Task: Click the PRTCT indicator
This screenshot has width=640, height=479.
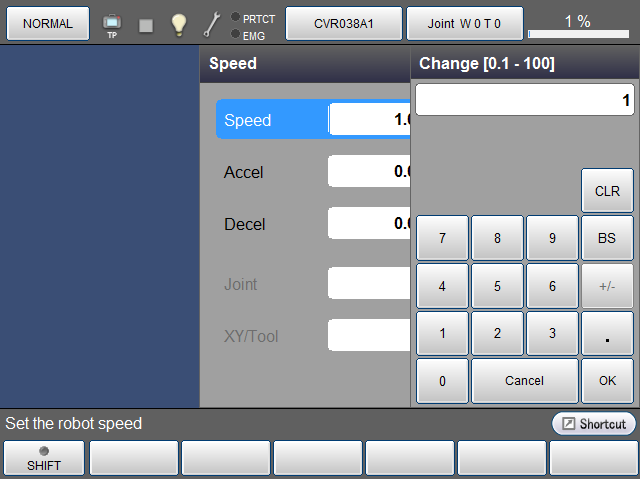Action: coord(253,18)
